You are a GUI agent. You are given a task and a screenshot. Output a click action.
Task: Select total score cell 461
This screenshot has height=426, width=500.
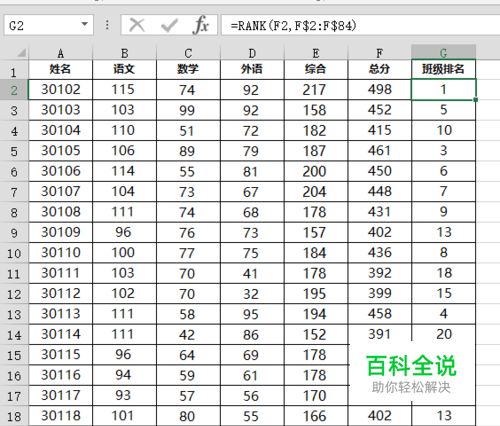click(x=379, y=151)
